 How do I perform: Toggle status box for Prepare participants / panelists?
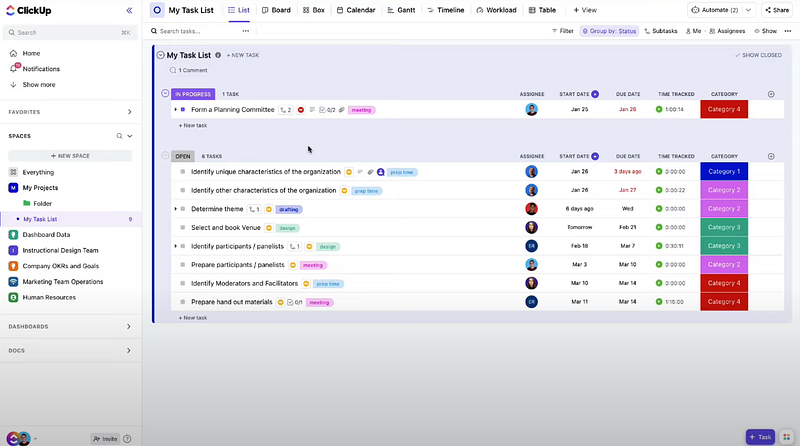tap(183, 265)
